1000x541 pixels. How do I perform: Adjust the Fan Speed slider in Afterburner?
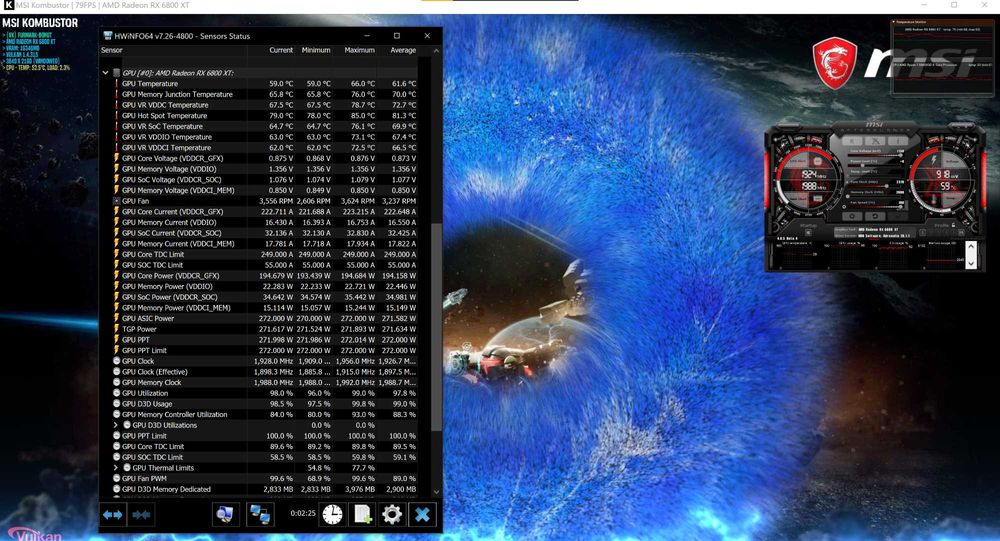point(875,207)
